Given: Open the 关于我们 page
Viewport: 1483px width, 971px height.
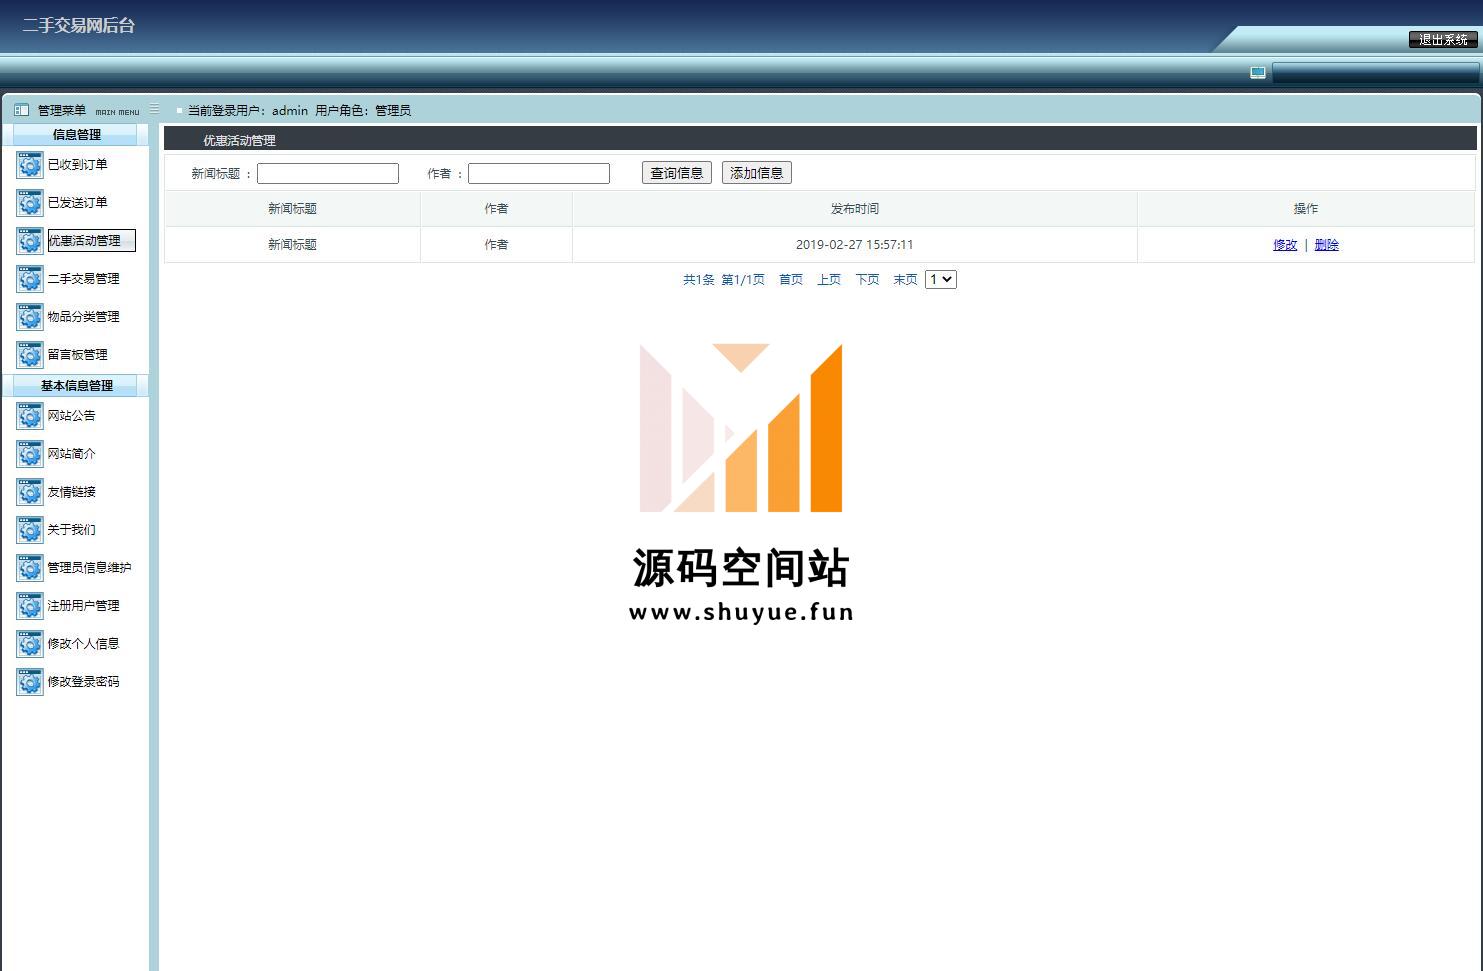Looking at the screenshot, I should [x=71, y=529].
